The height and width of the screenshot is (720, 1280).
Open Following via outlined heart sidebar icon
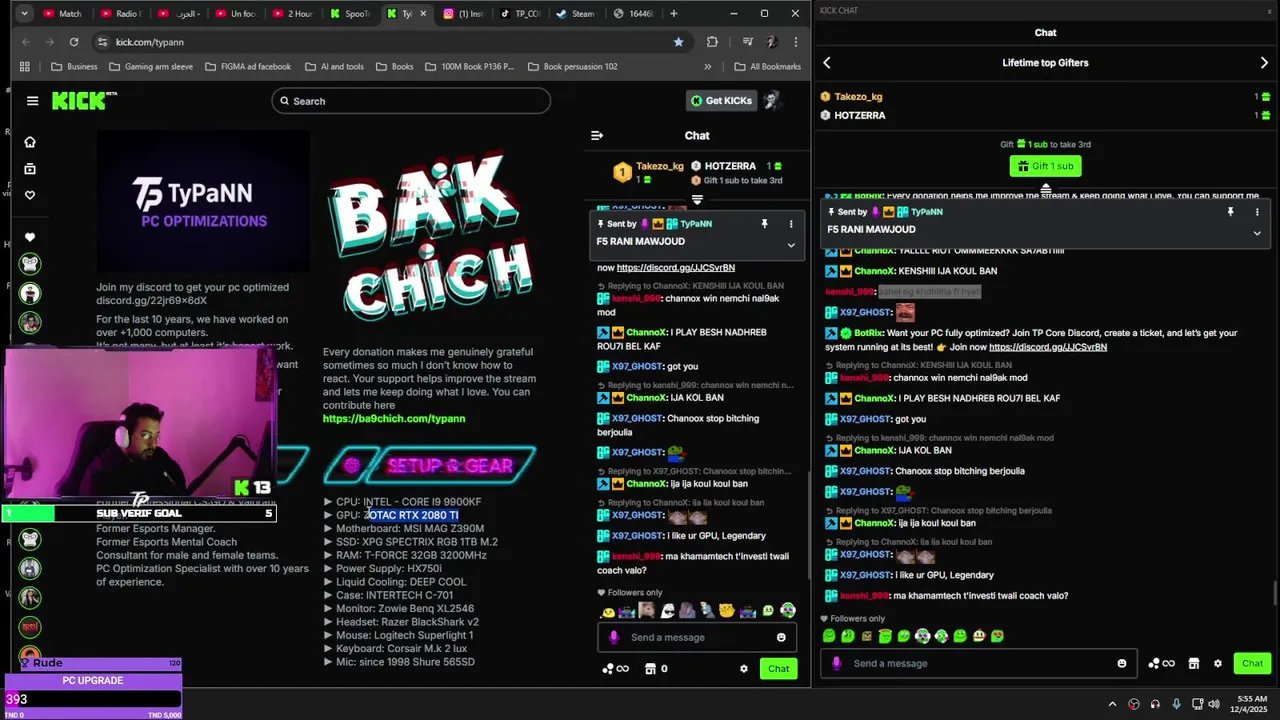click(30, 195)
